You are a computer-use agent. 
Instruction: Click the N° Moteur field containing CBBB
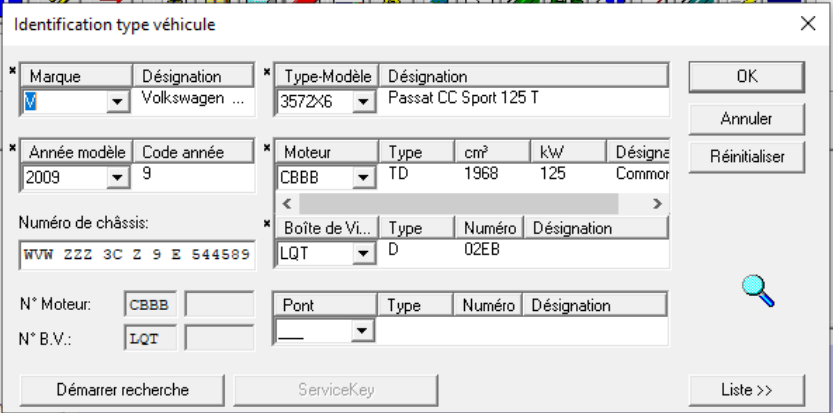(150, 305)
